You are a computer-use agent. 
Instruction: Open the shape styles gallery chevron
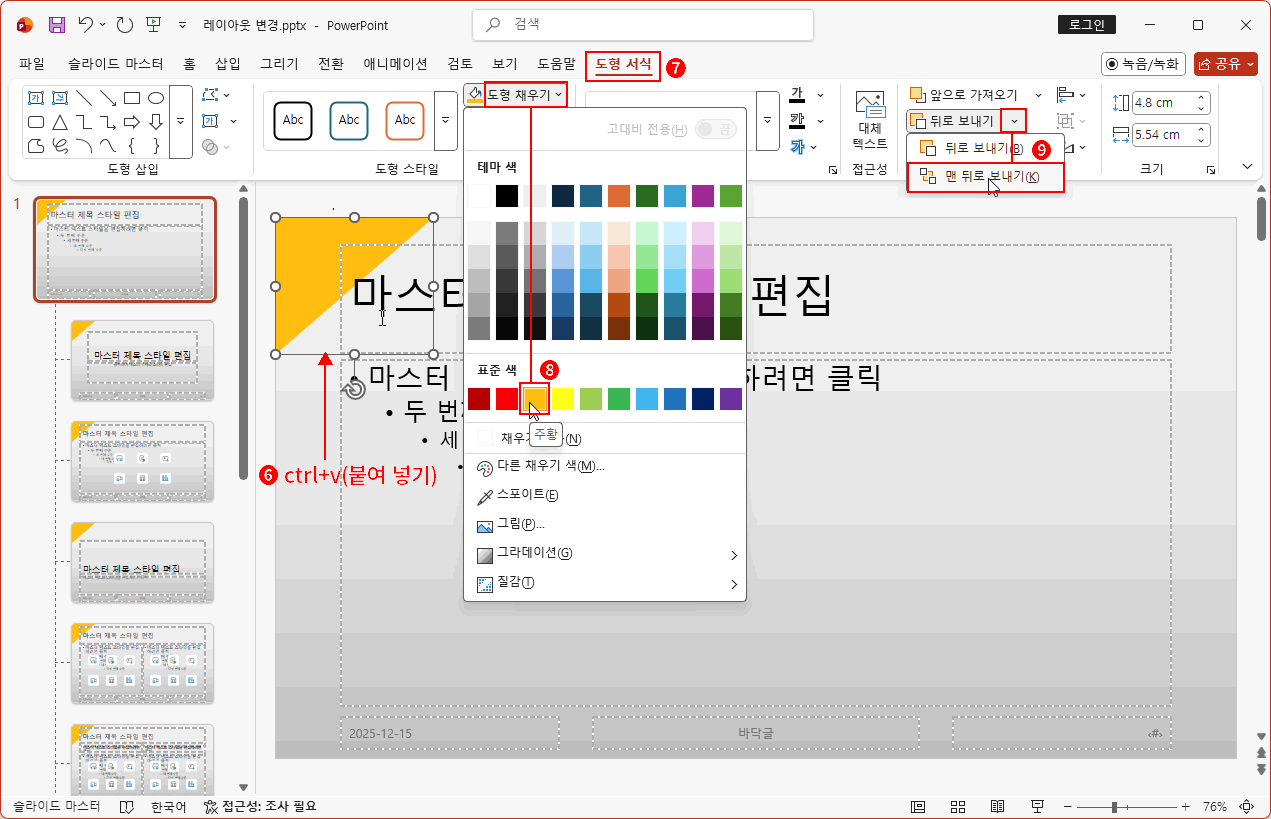pos(444,122)
